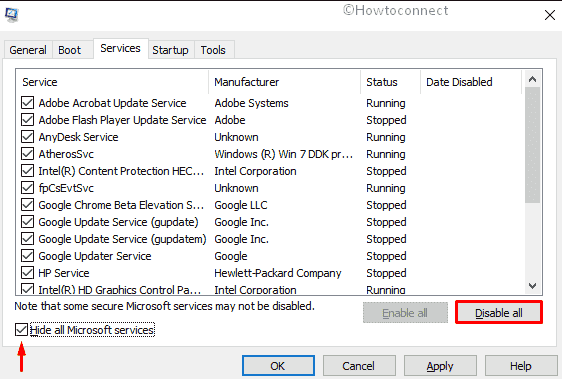
Task: Go to the Startup tab
Action: coord(170,50)
